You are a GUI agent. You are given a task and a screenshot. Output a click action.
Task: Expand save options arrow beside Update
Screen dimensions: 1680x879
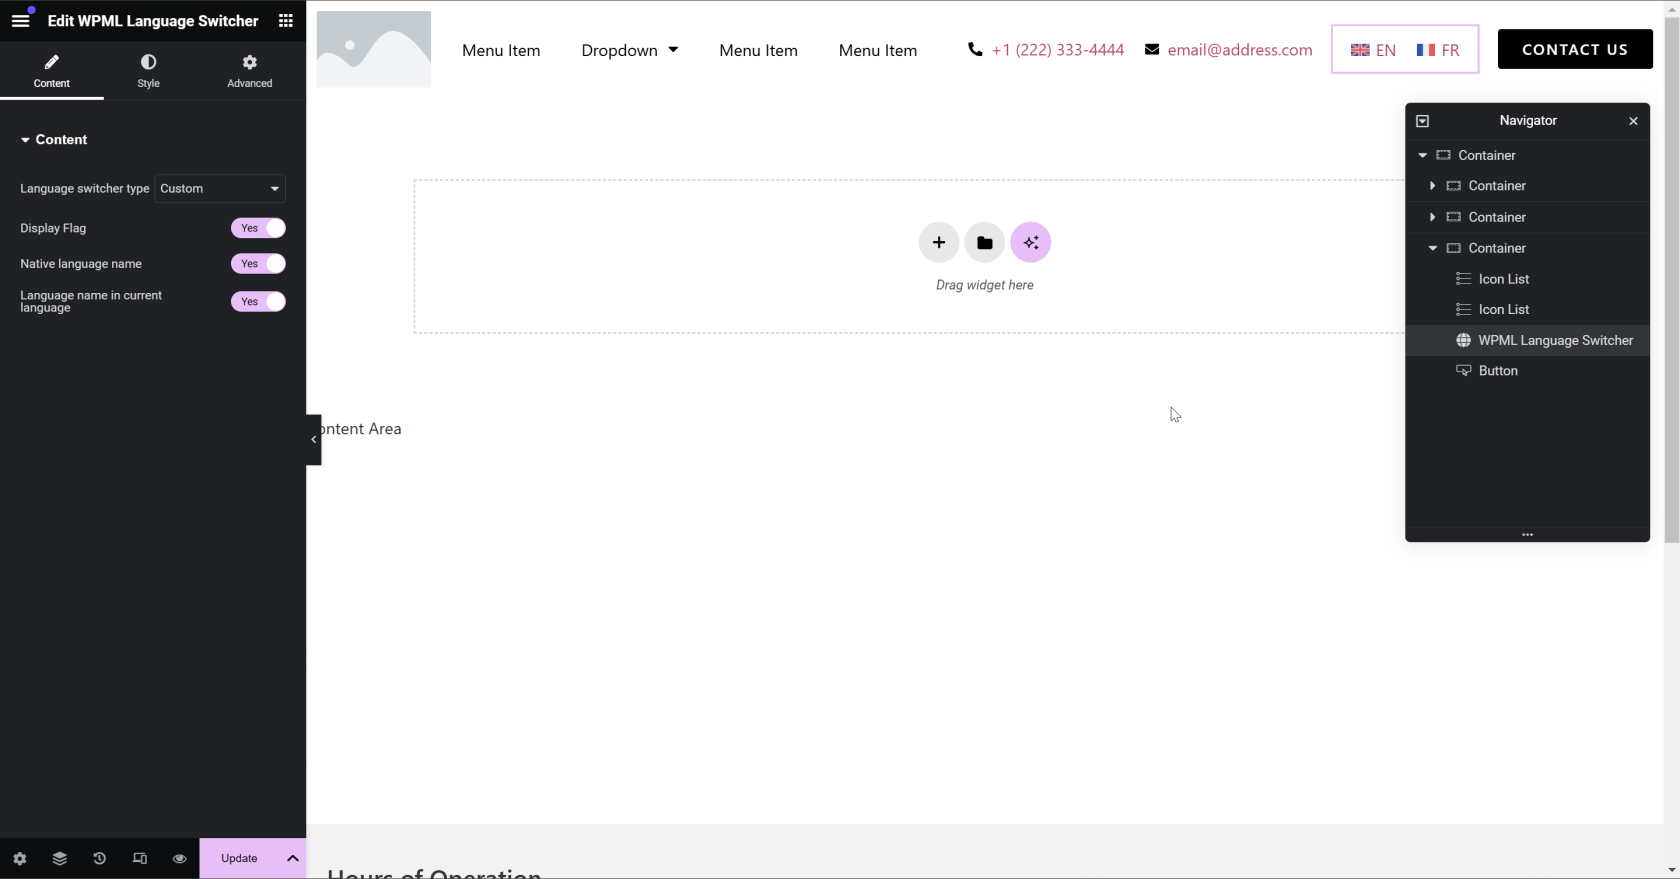click(292, 858)
